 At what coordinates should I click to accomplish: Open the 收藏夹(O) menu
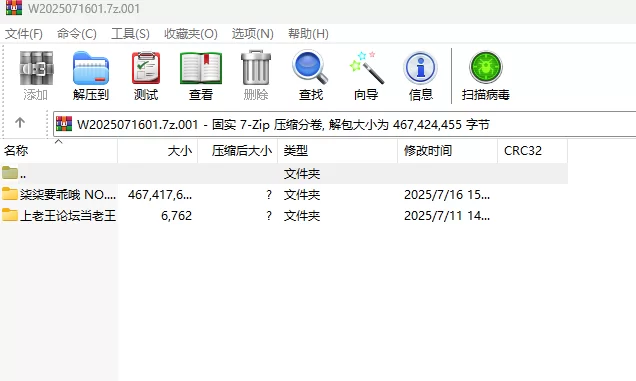coord(191,34)
